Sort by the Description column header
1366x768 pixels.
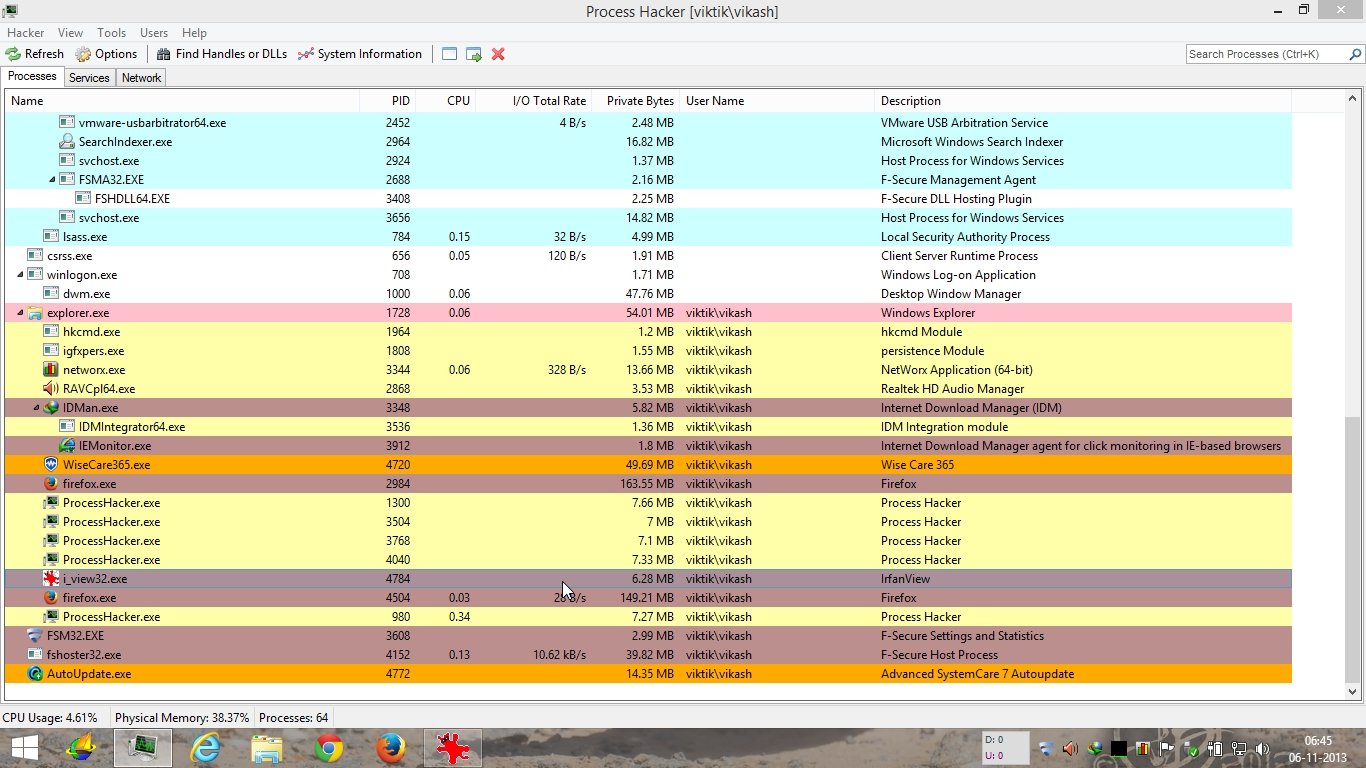click(1083, 101)
